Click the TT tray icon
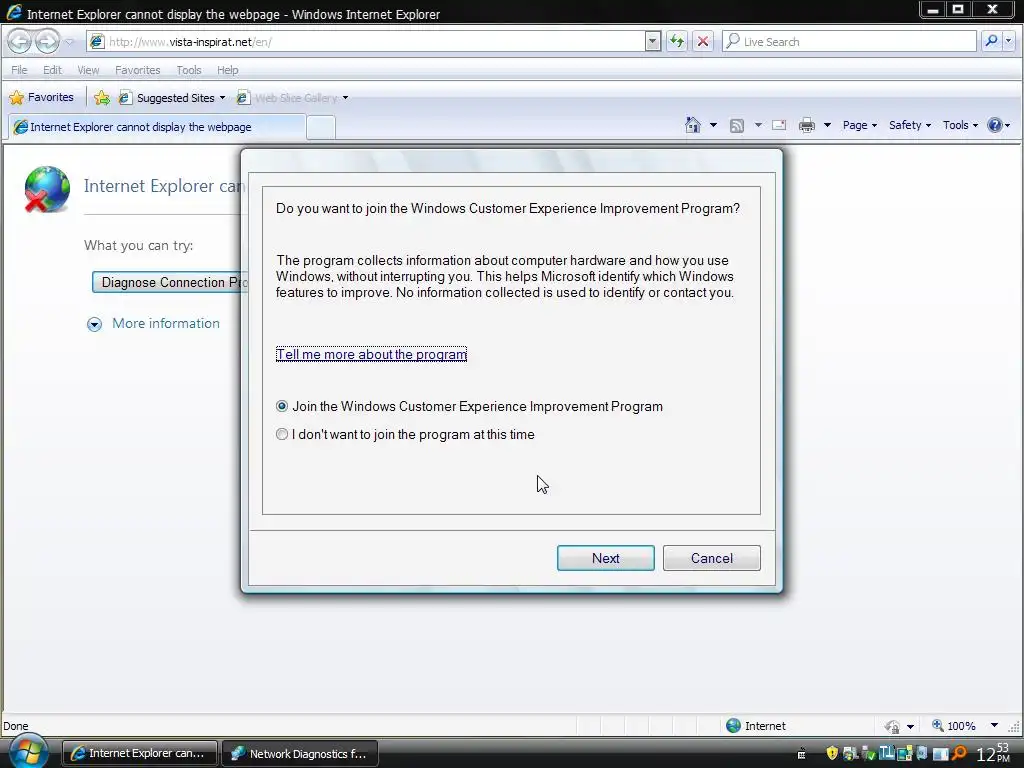The height and width of the screenshot is (768, 1024). click(x=886, y=752)
